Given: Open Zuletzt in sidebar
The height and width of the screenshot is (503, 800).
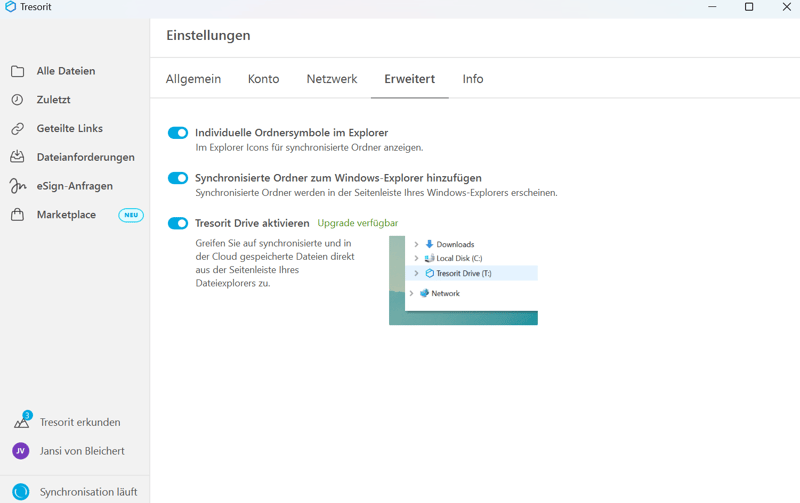Looking at the screenshot, I should point(54,99).
